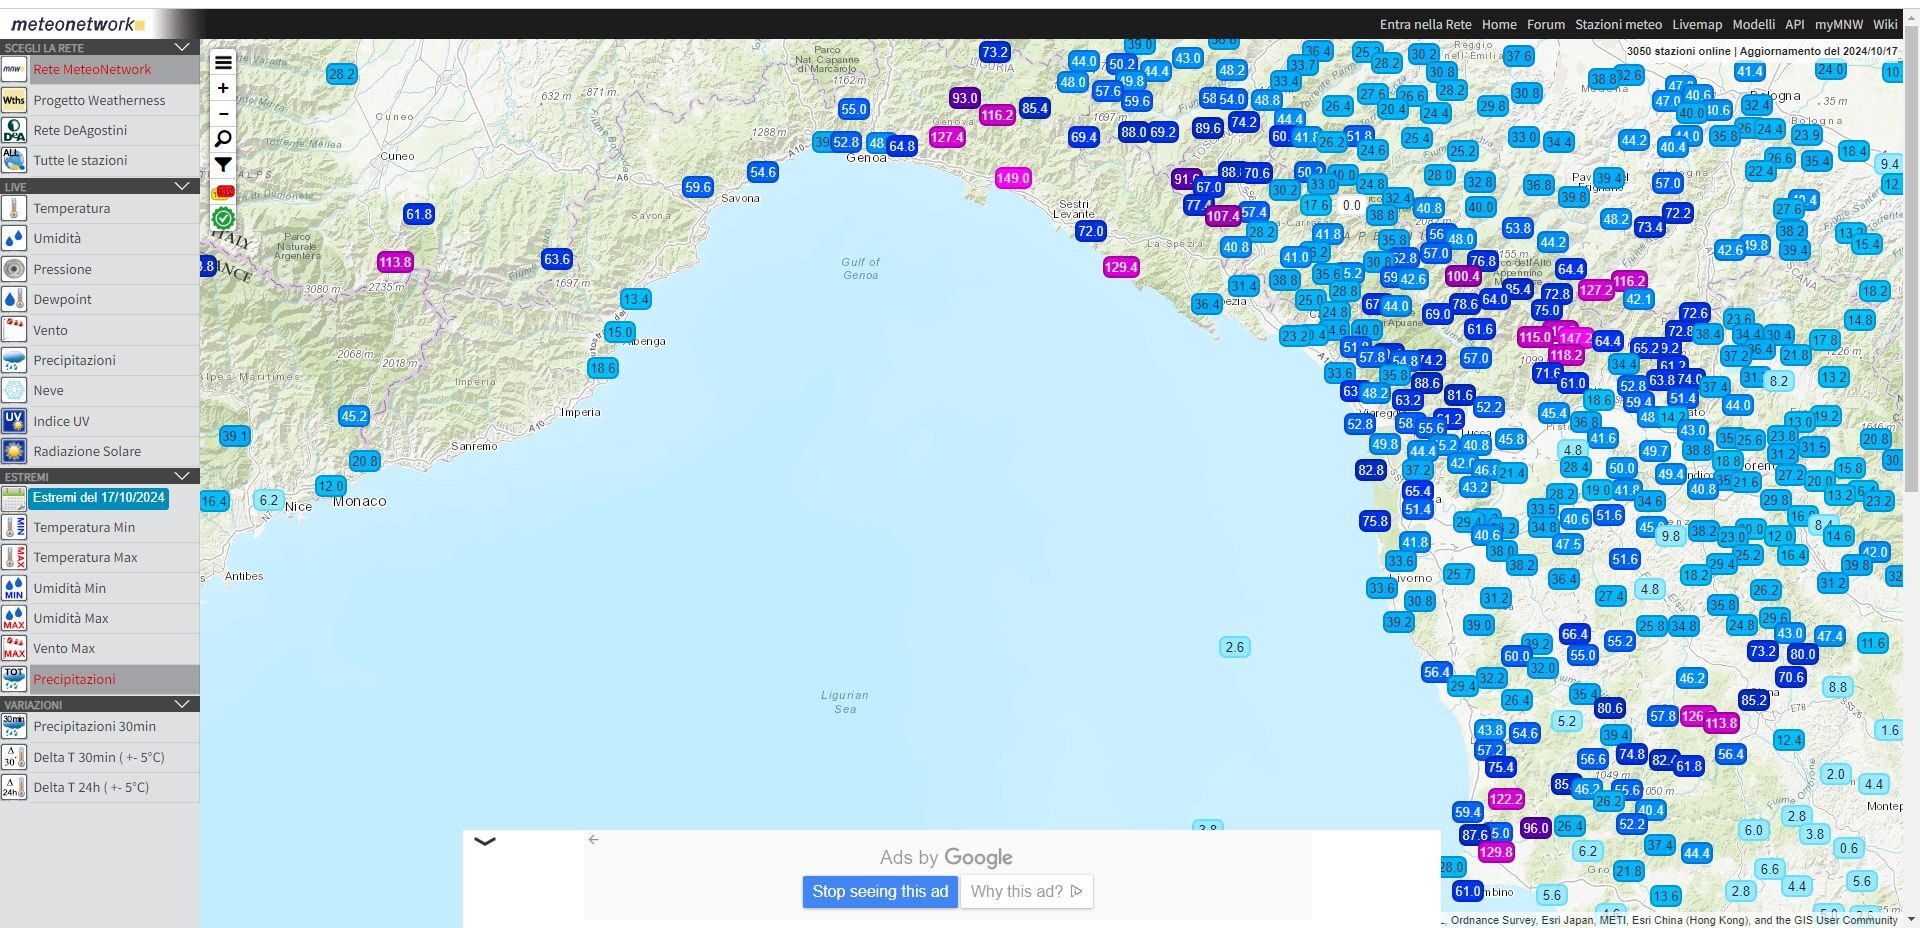
Task: Open API in top navigation
Action: [1795, 24]
